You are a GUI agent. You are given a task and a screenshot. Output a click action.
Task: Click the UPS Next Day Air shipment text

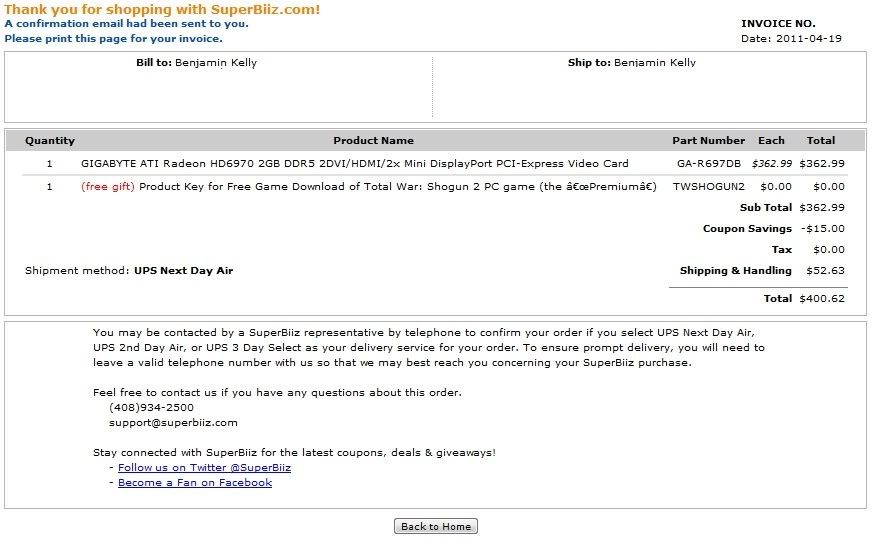coord(183,270)
